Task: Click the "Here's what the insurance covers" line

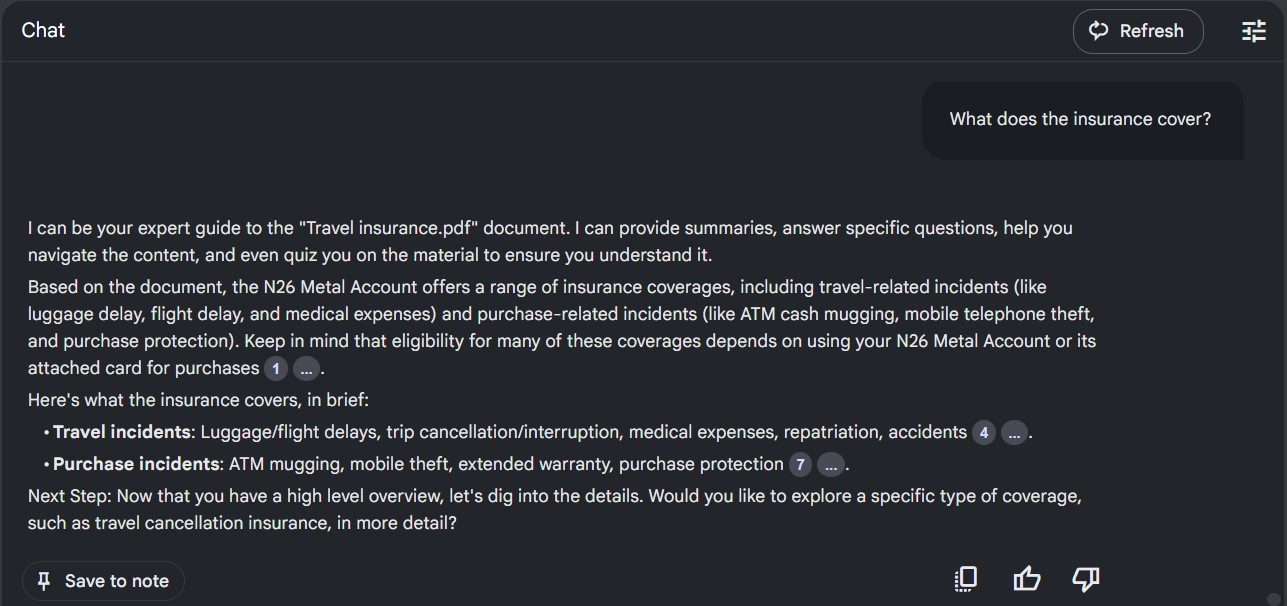Action: (x=199, y=400)
